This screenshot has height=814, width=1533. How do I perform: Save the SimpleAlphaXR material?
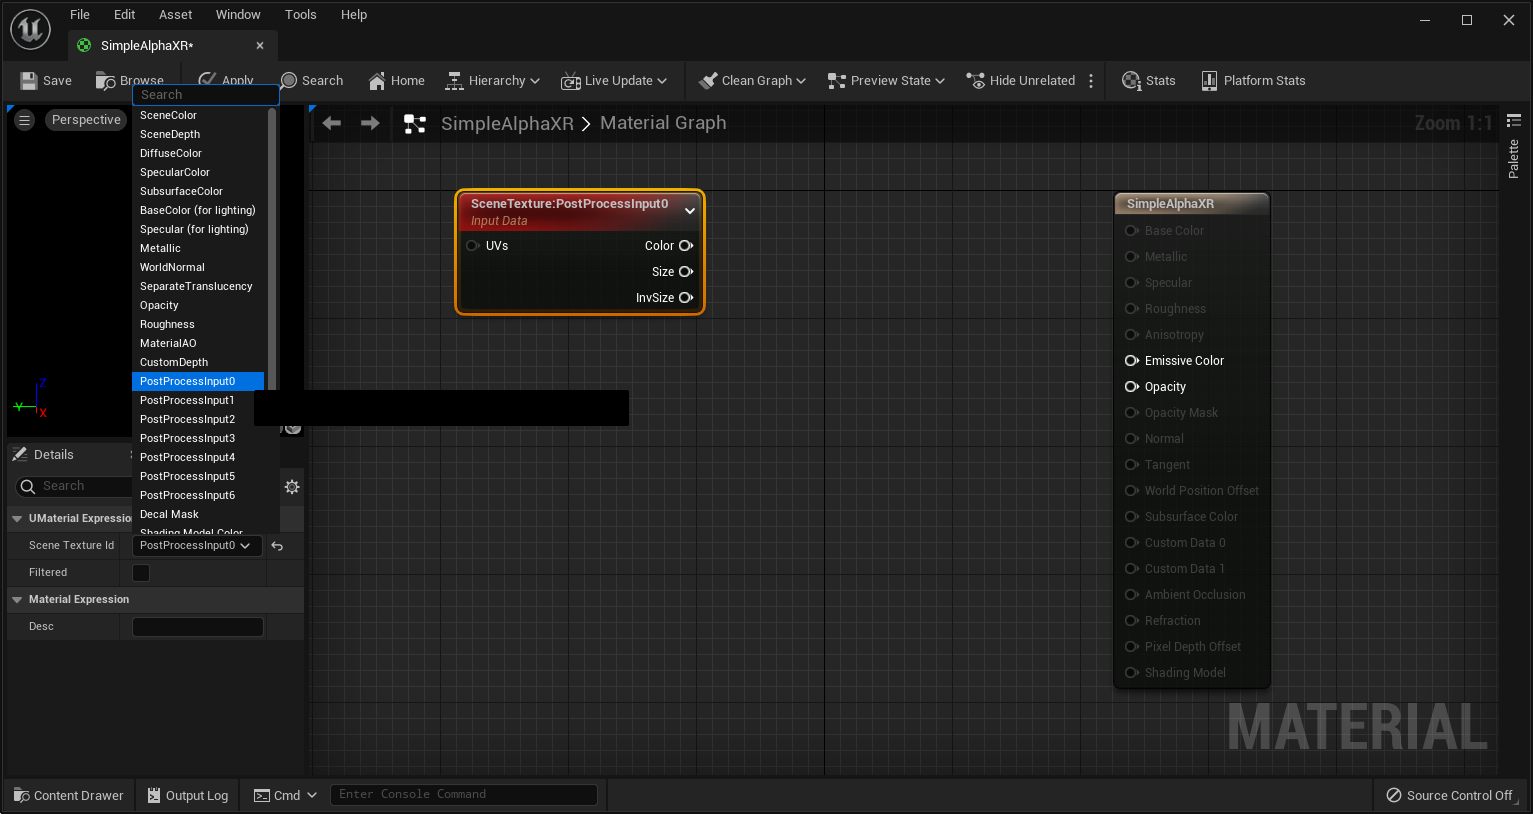click(47, 80)
